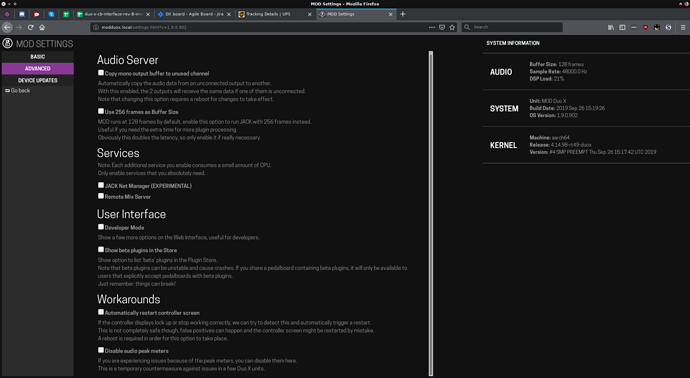Go back to previous page in Firefox
The height and width of the screenshot is (378, 690).
[x=7, y=27]
